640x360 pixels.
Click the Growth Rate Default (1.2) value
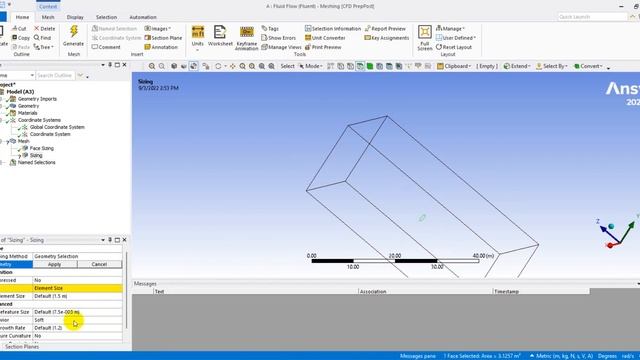78,328
